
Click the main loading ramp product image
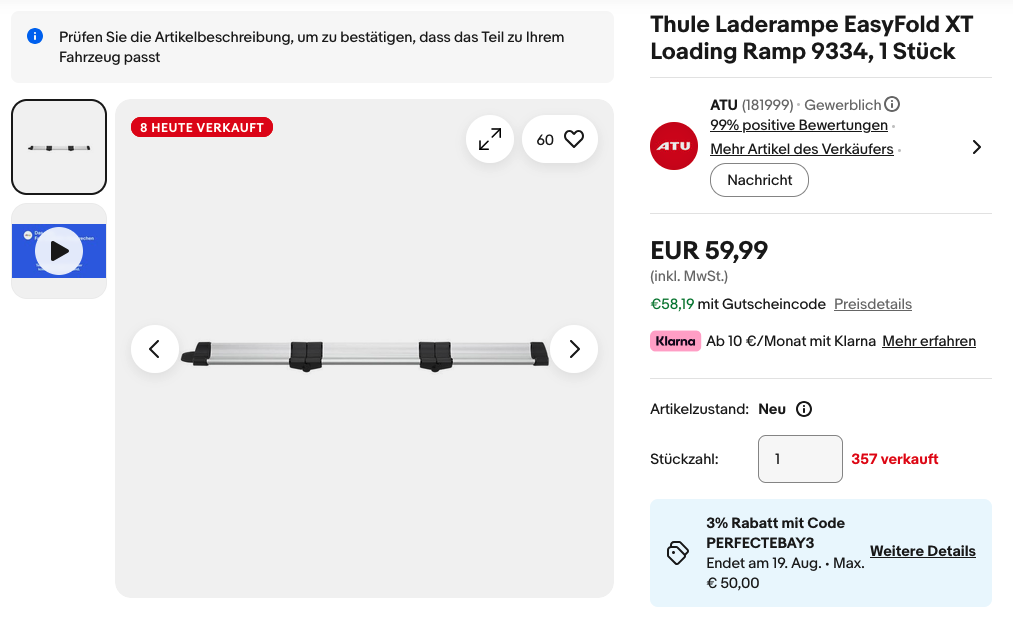click(x=364, y=355)
